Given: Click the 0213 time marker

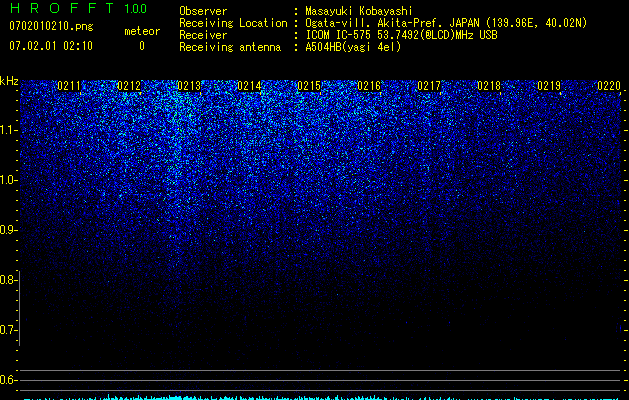Looking at the screenshot, I should click(189, 86).
